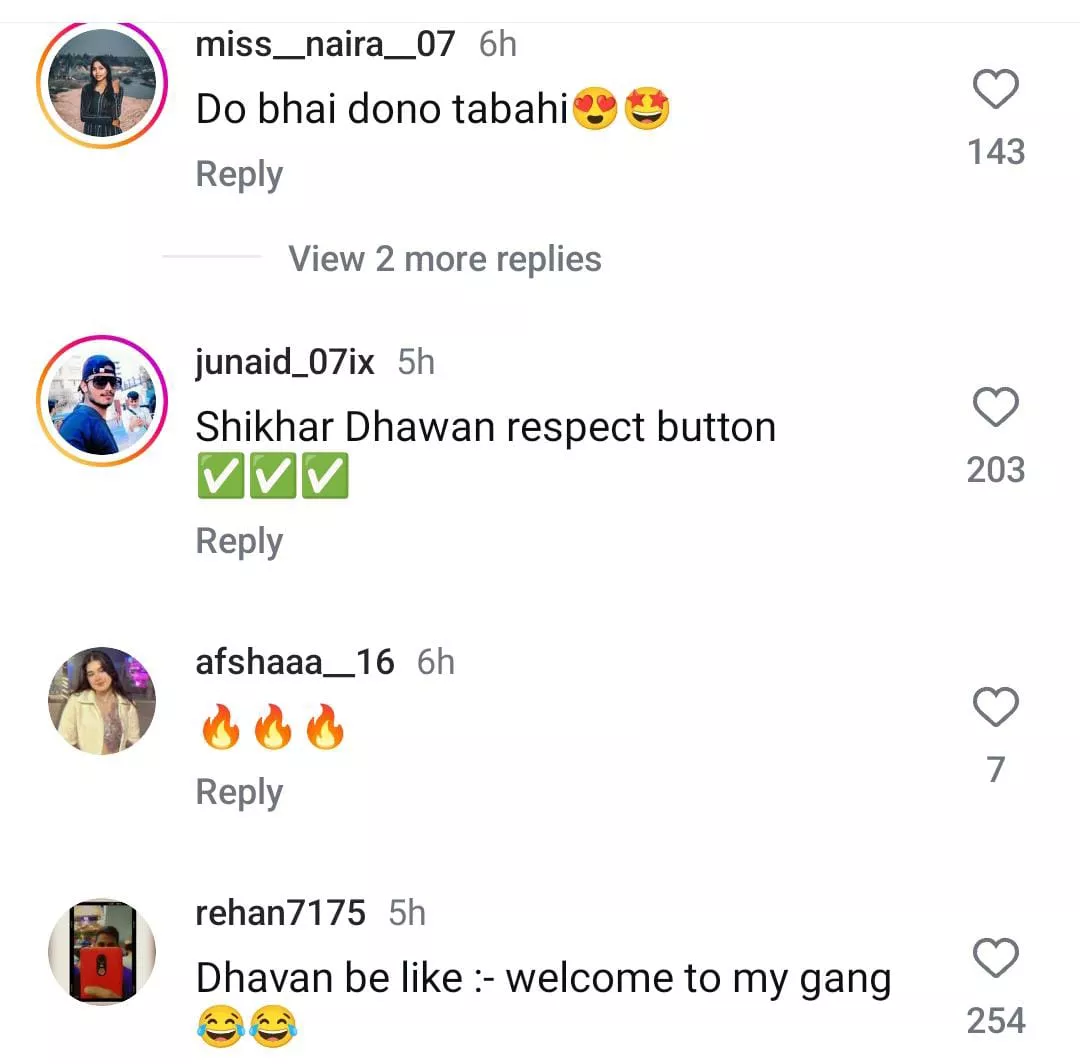Tap the 203 likes count
Image resolution: width=1080 pixels, height=1064 pixels.
[996, 470]
